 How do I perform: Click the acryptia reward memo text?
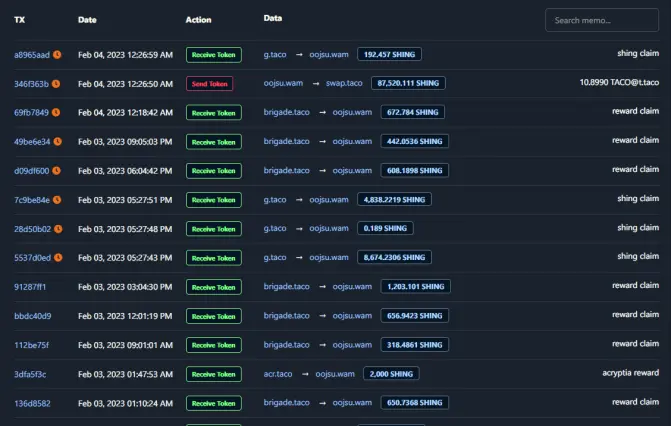tap(631, 372)
